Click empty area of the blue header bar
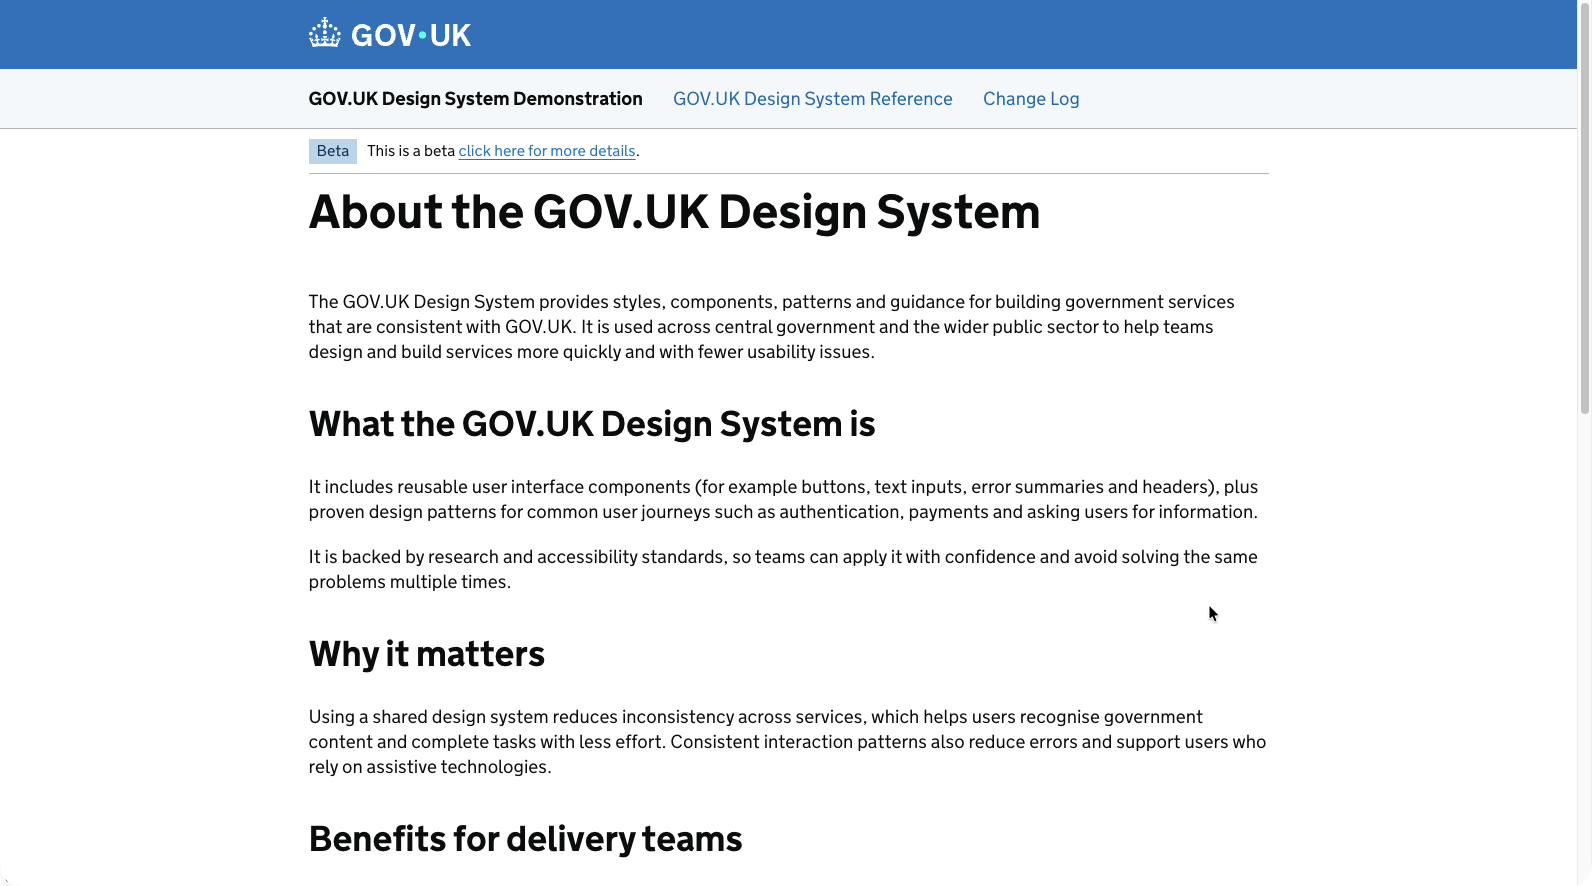1592x886 pixels. click(1000, 34)
